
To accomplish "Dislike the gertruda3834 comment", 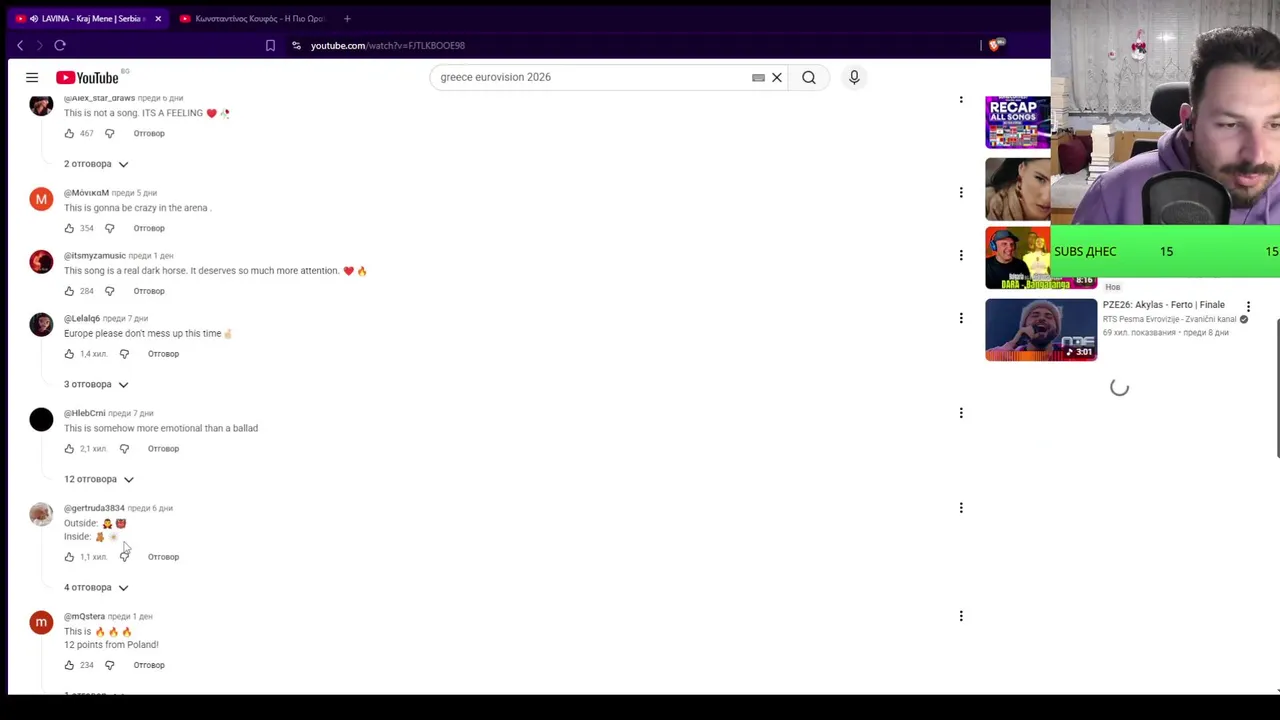I will [124, 557].
